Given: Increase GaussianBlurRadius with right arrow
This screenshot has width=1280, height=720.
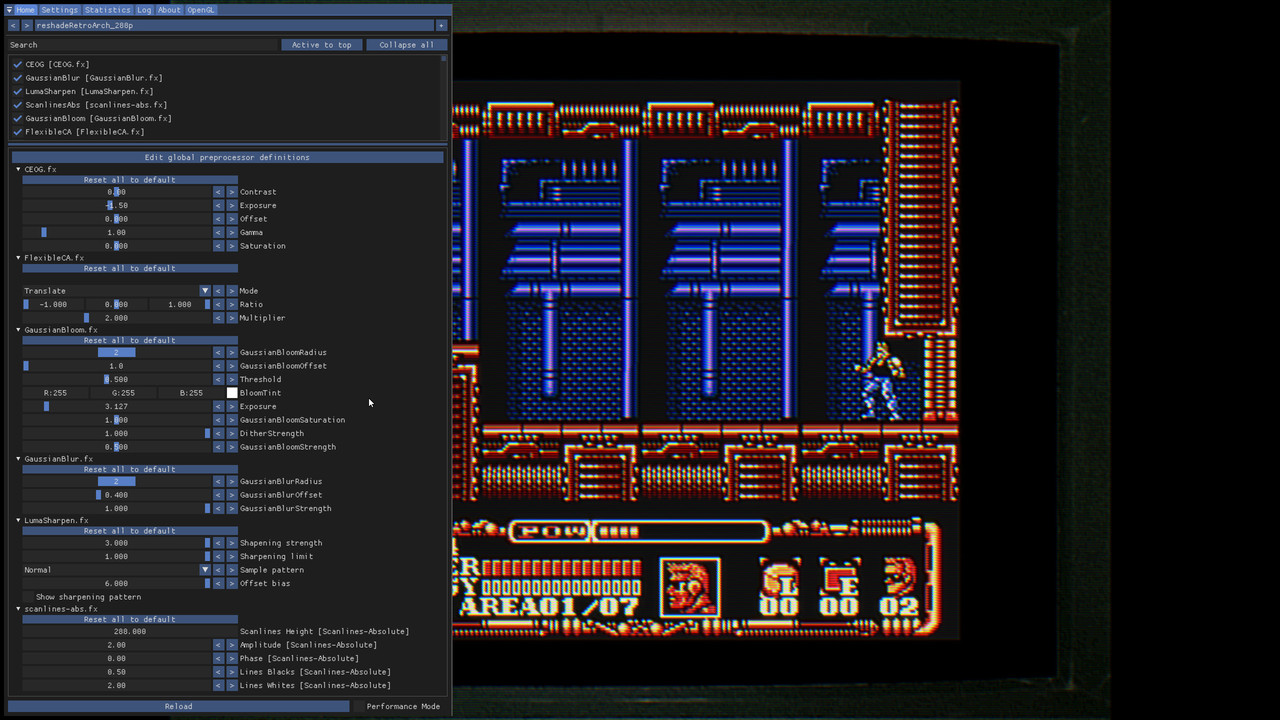Looking at the screenshot, I should [x=232, y=482].
